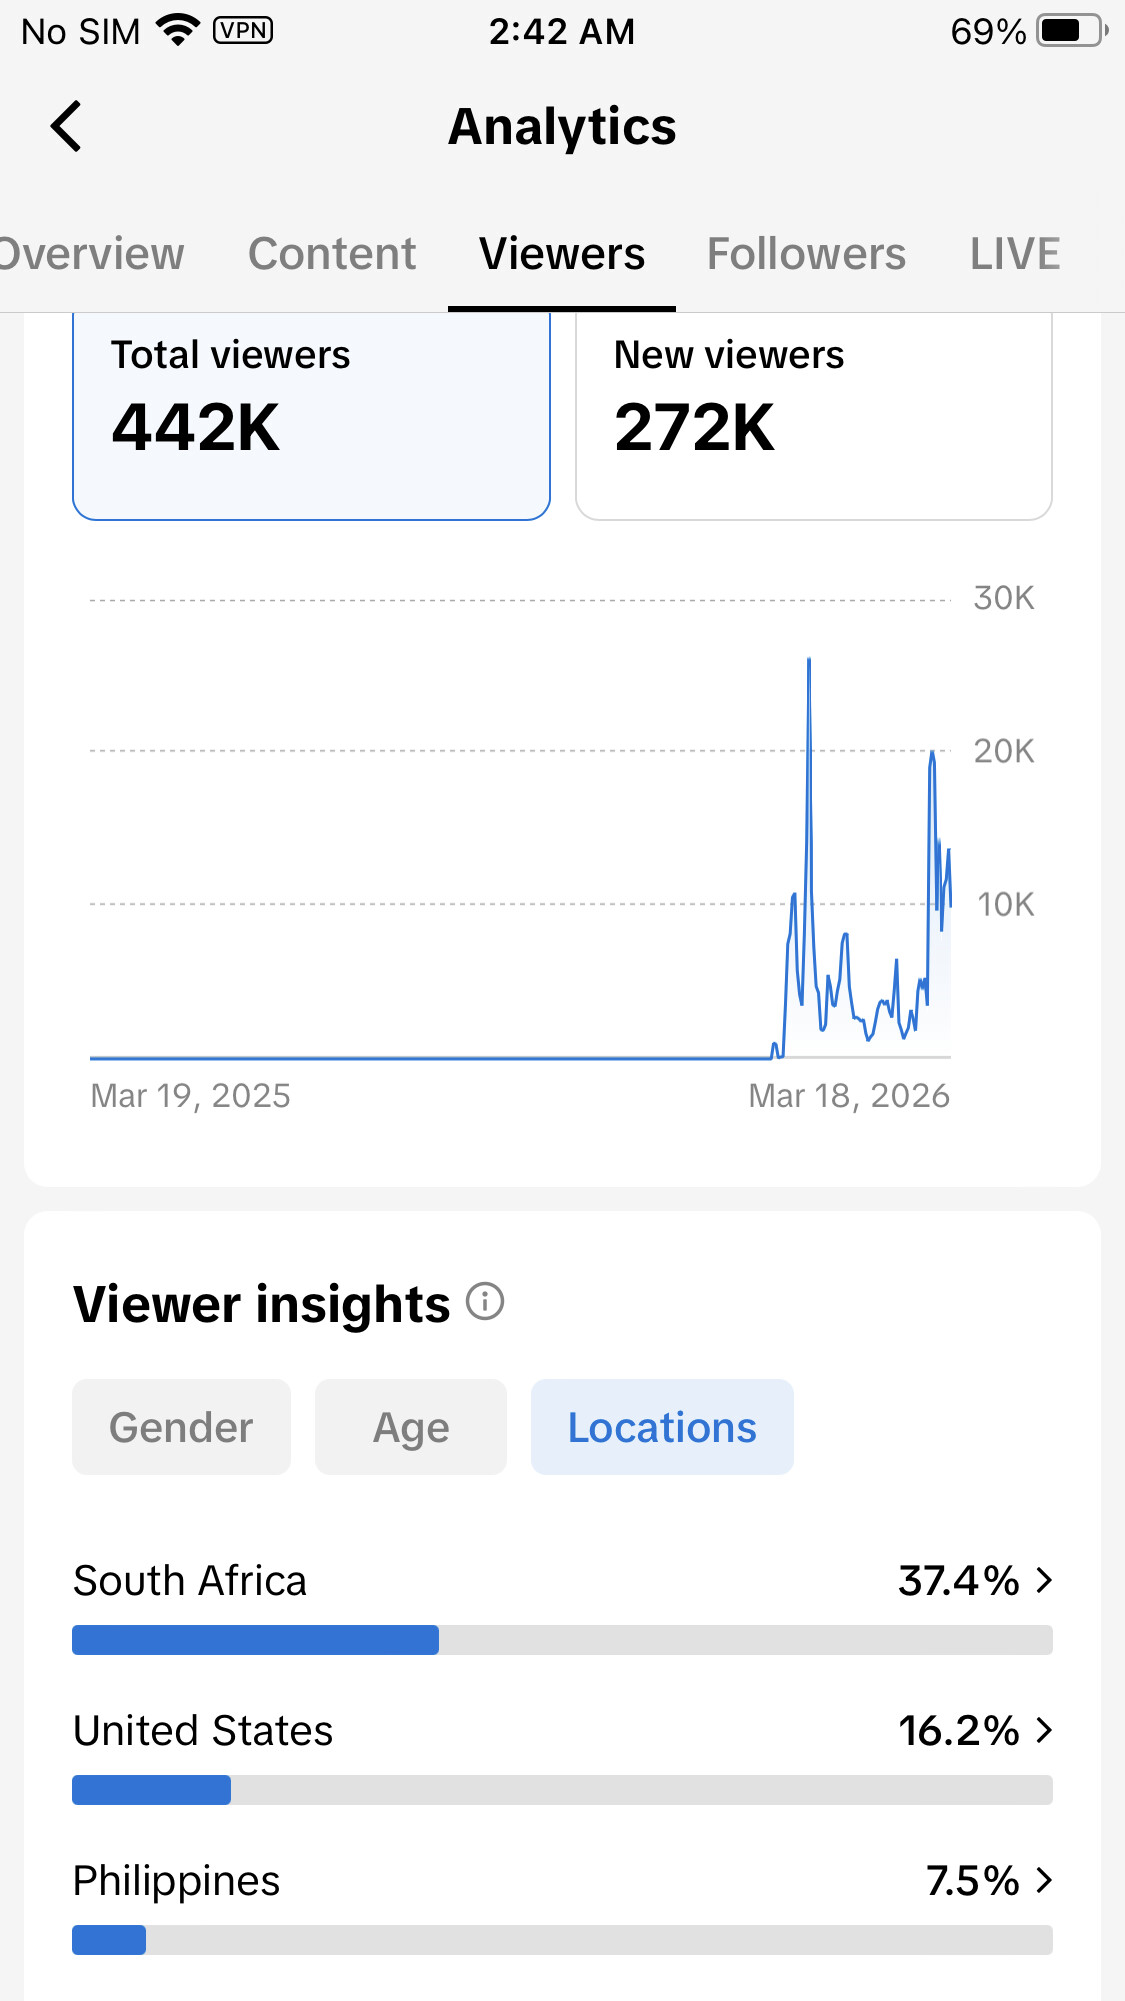Switch to the Overview tab
The image size is (1125, 2001).
click(92, 254)
